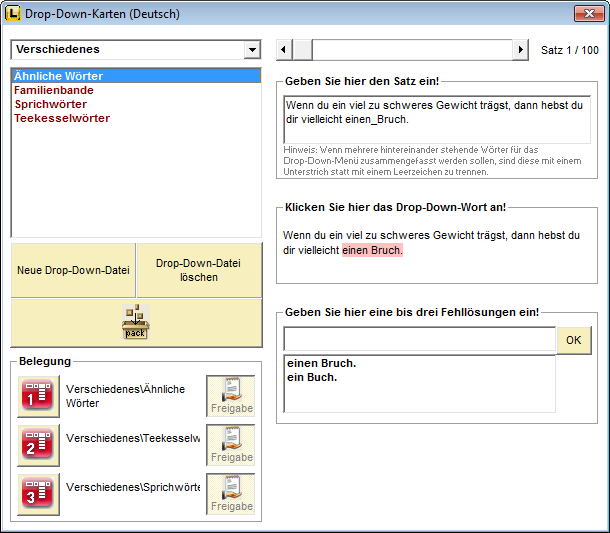Select Familienbande in the file list

54,90
